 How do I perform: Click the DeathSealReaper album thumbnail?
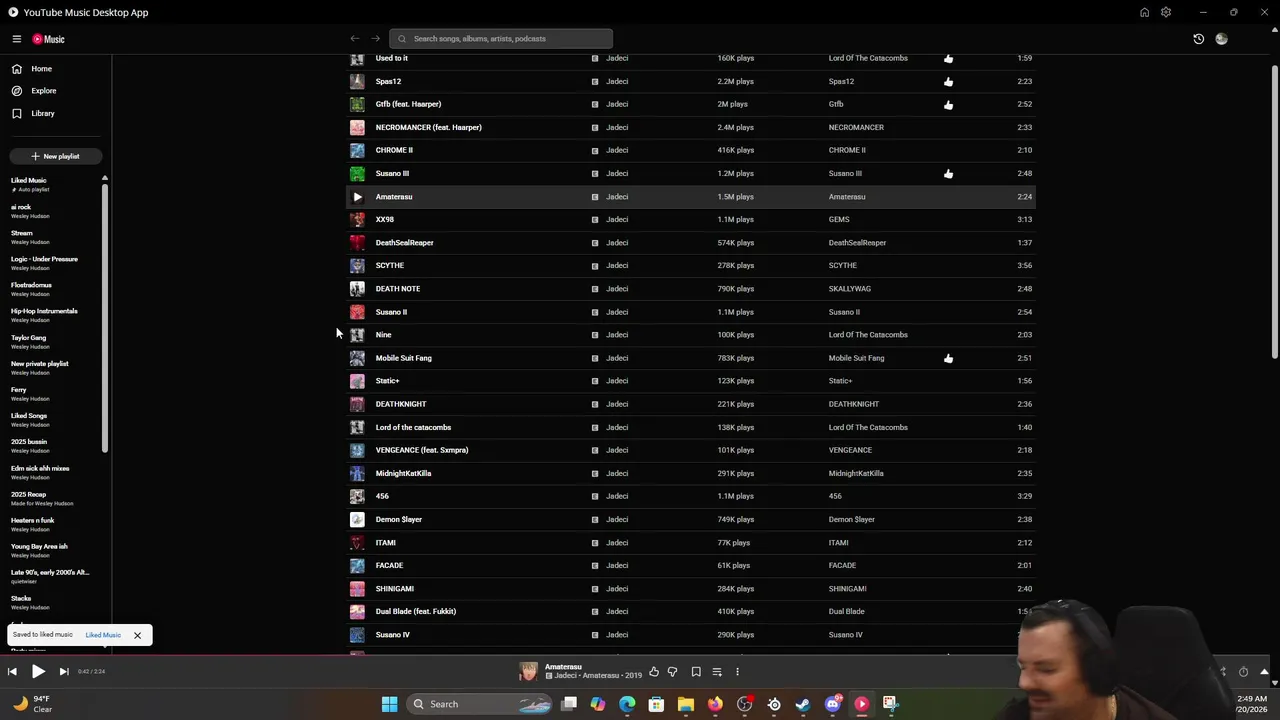point(357,243)
